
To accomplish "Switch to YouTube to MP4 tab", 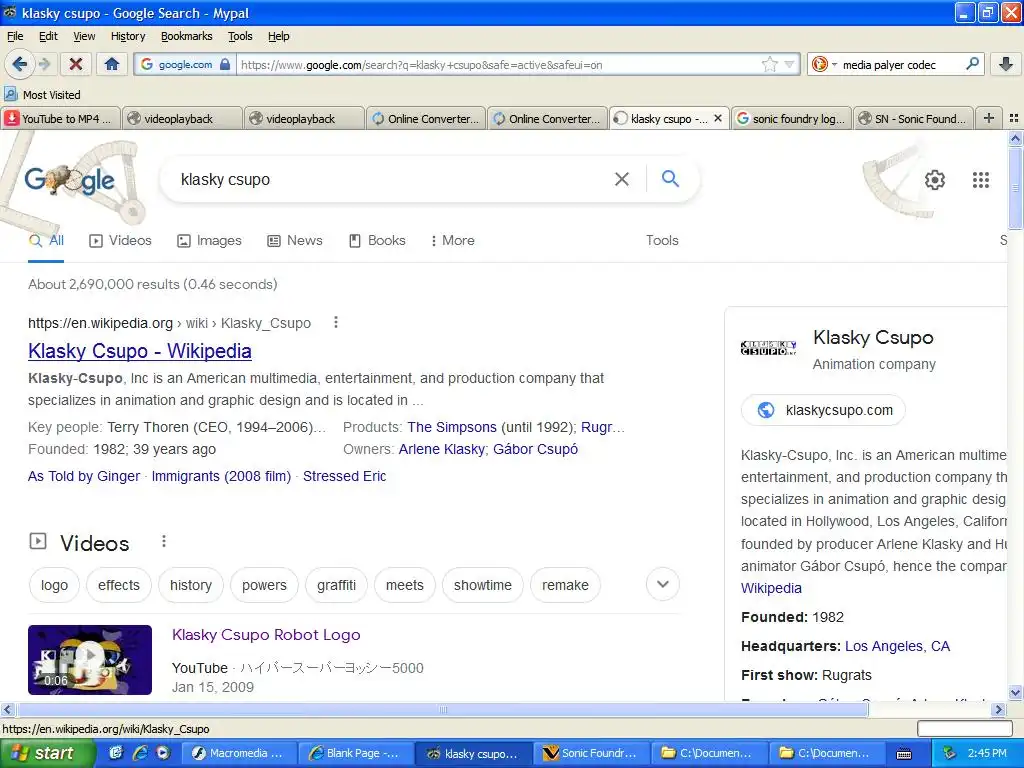I will pyautogui.click(x=61, y=118).
